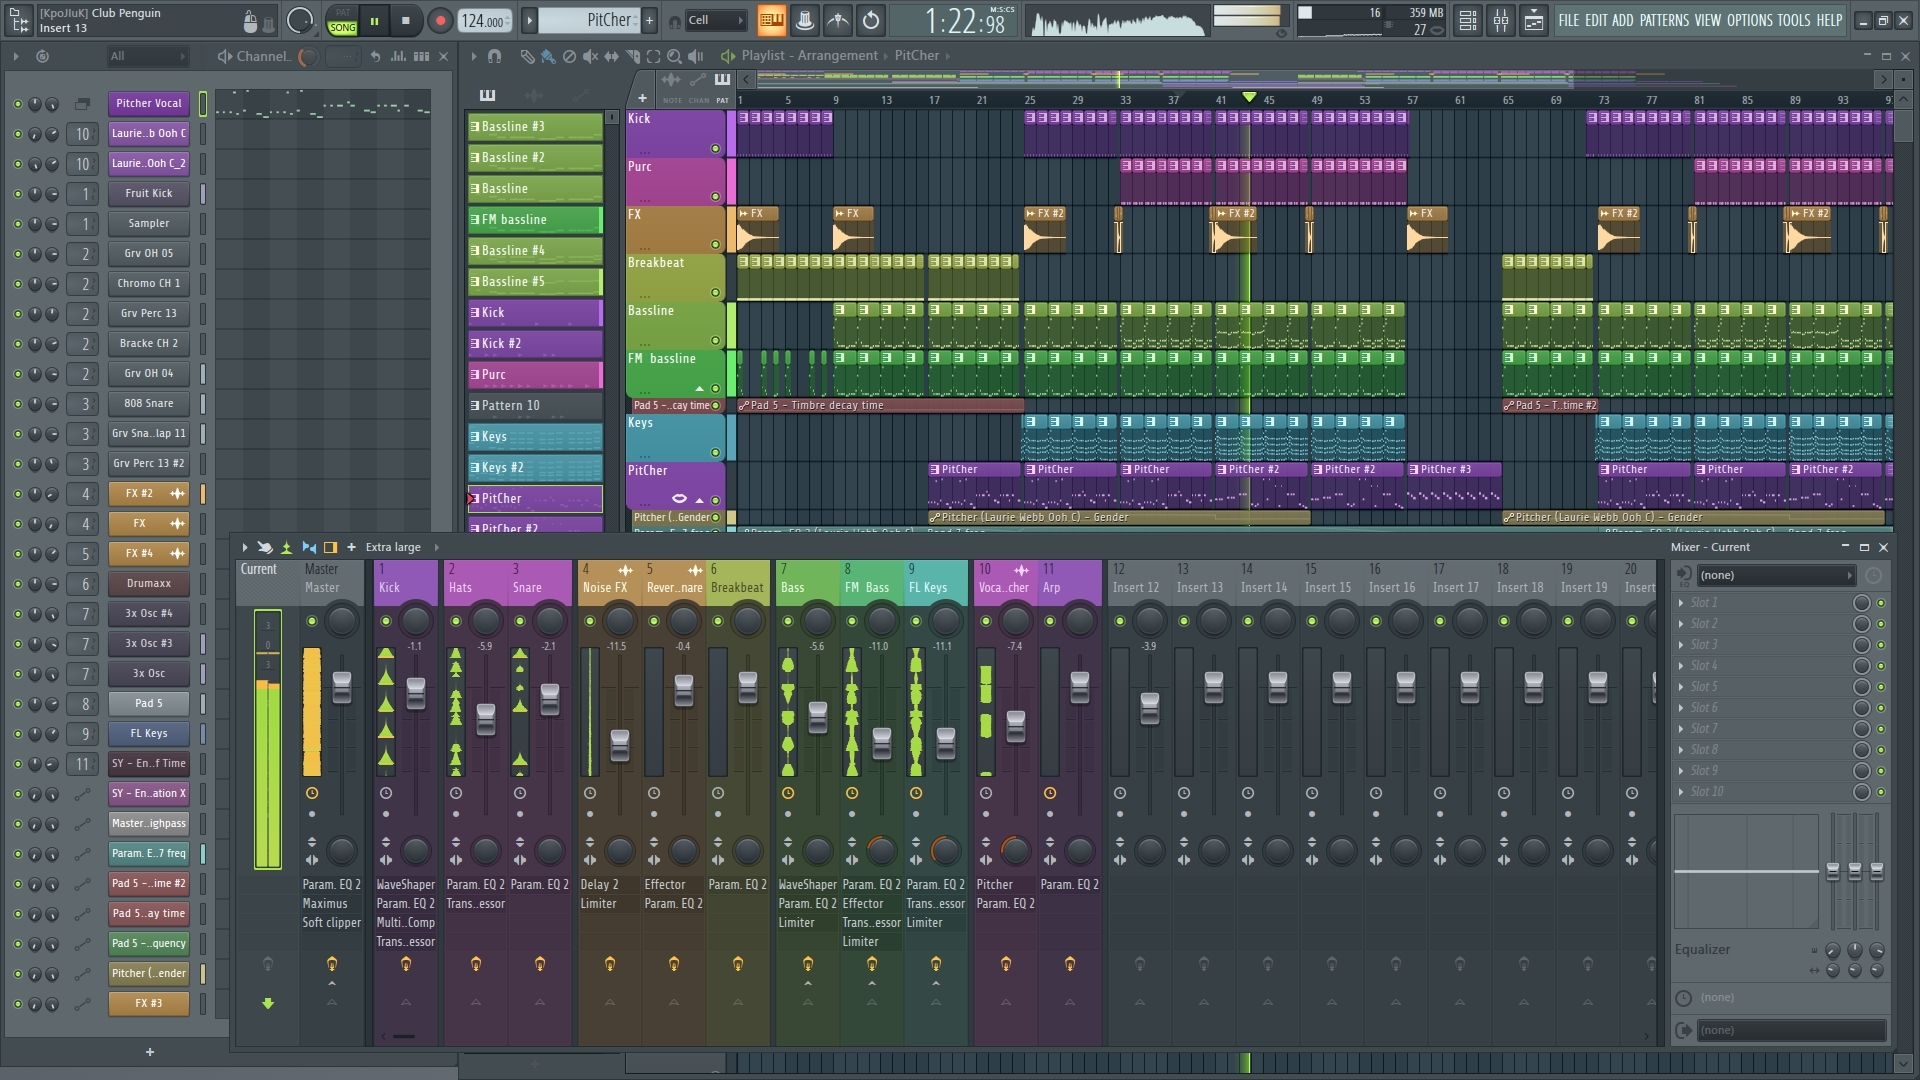Mute the Master mixer track LED
Viewport: 1920px width, 1080px height.
click(312, 621)
